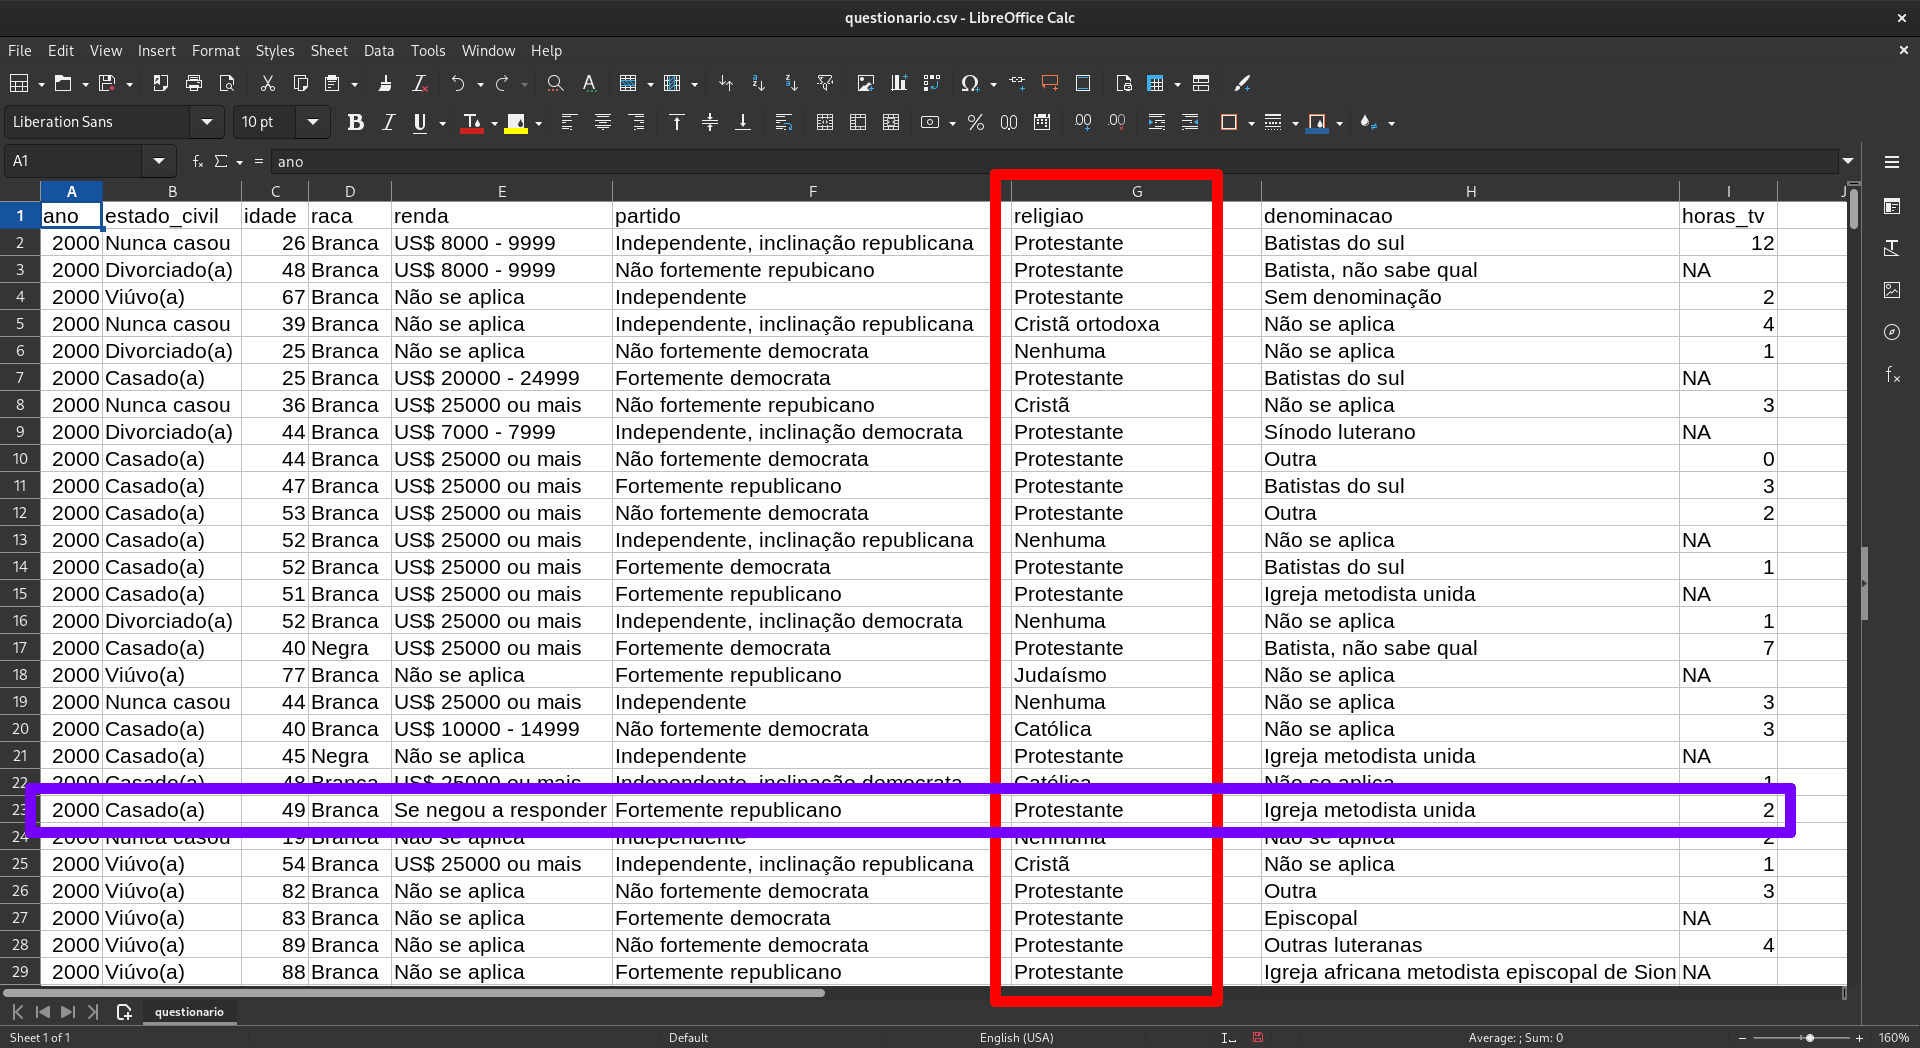The height and width of the screenshot is (1048, 1920).
Task: Expand the Name Box dropdown arrow
Action: point(159,161)
